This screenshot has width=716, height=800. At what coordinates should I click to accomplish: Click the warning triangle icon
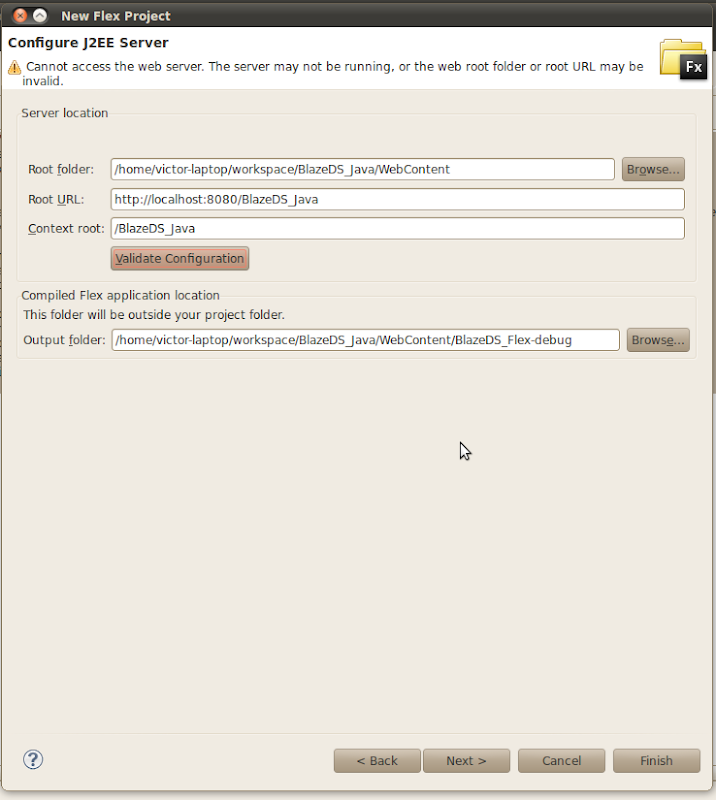click(14, 67)
